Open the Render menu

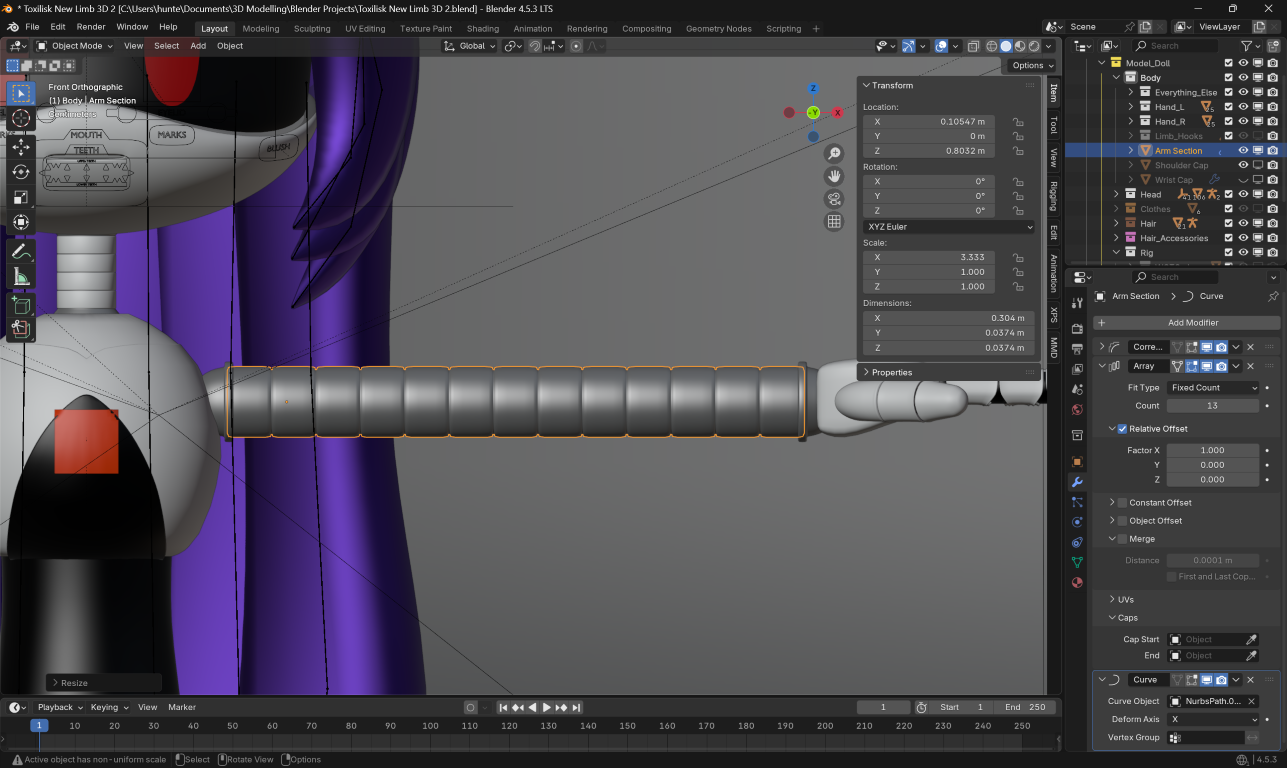click(91, 27)
